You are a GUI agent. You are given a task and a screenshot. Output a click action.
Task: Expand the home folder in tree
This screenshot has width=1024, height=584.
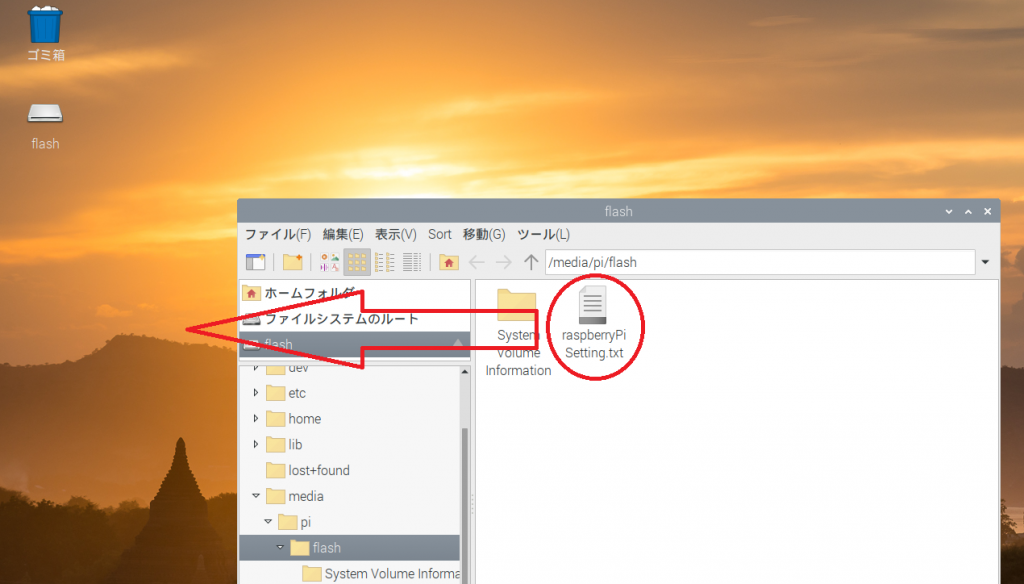pos(256,419)
